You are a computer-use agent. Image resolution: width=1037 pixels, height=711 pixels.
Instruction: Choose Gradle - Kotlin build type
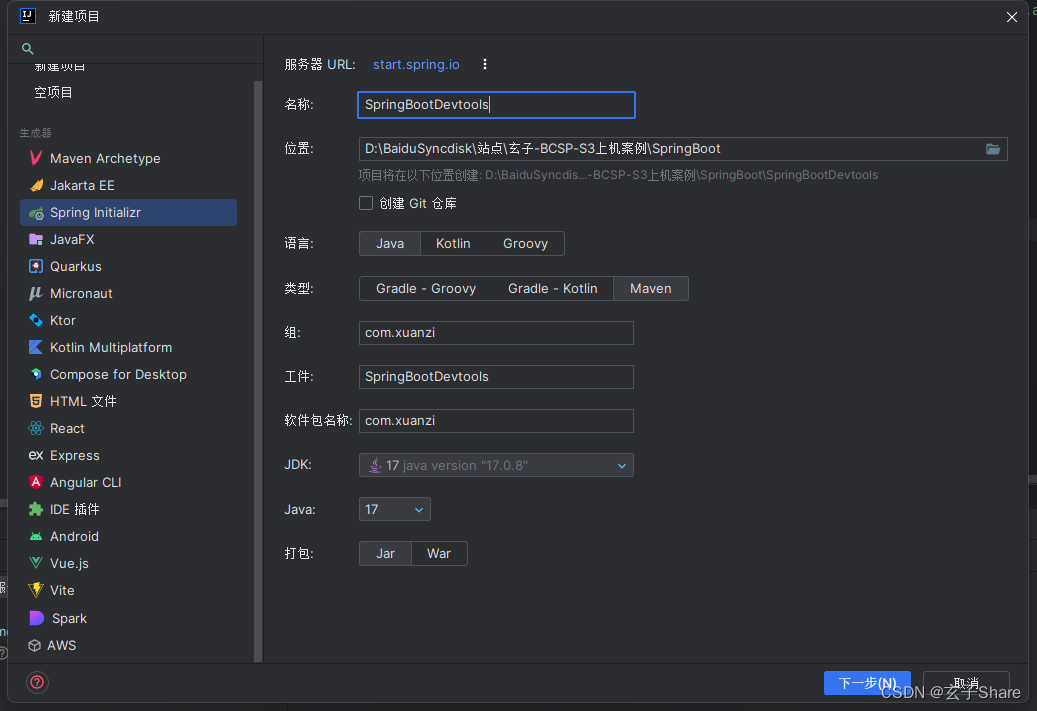pyautogui.click(x=552, y=288)
